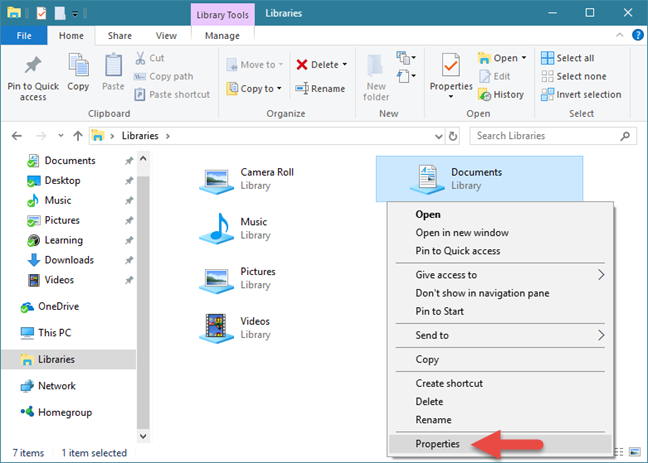Click Select all in the ribbon
The image size is (648, 463).
[567, 58]
